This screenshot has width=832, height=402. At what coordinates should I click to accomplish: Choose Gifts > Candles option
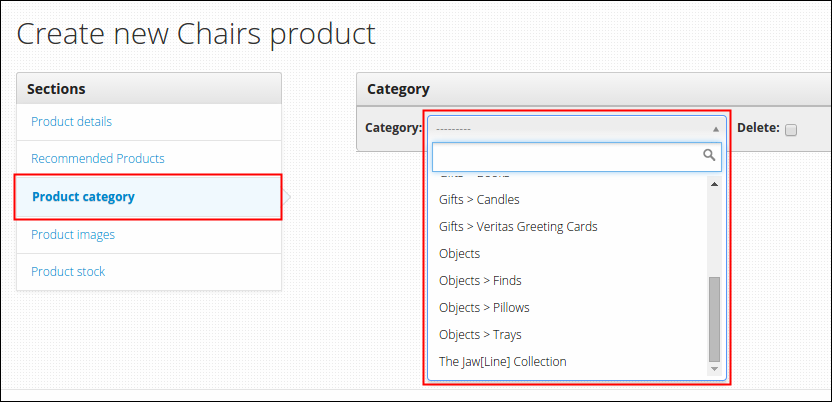click(x=569, y=199)
